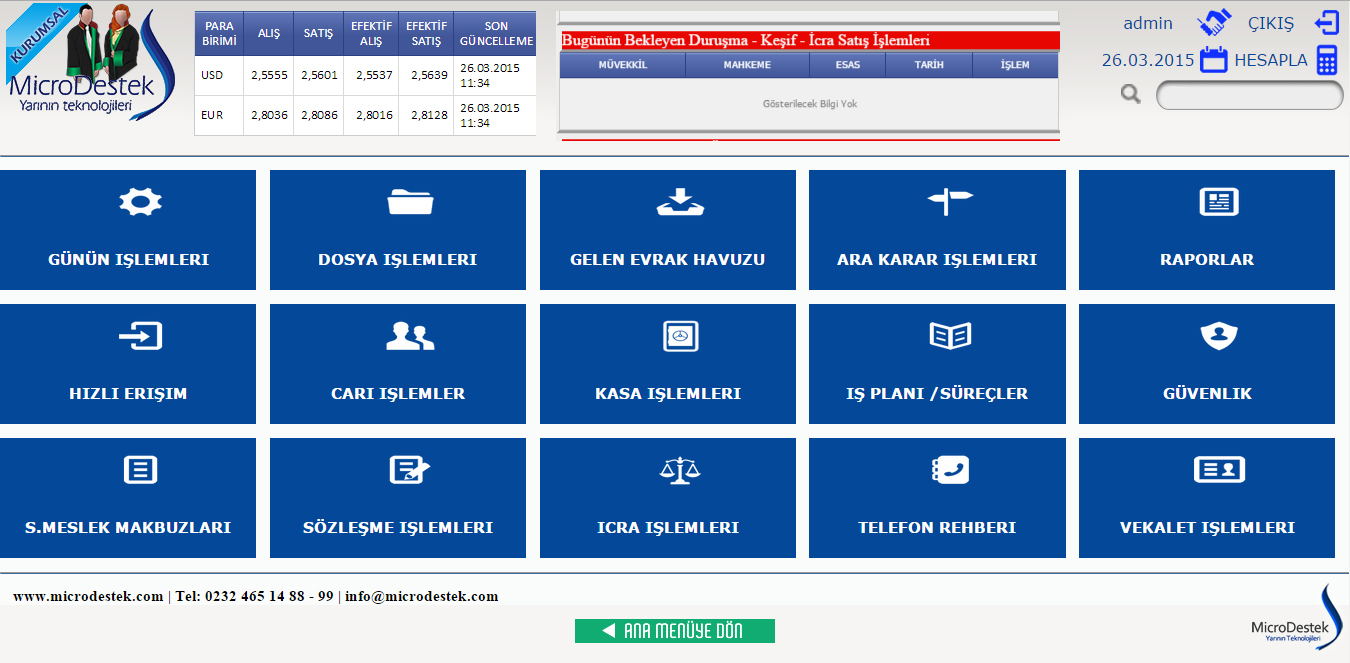Click the safe icon for Kasa İşlemleri

click(x=680, y=336)
